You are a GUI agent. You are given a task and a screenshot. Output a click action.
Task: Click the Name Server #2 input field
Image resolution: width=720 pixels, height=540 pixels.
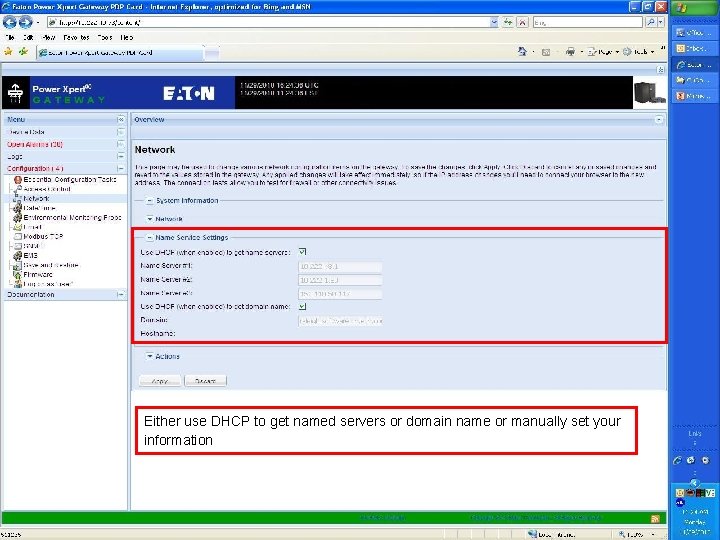pyautogui.click(x=340, y=280)
